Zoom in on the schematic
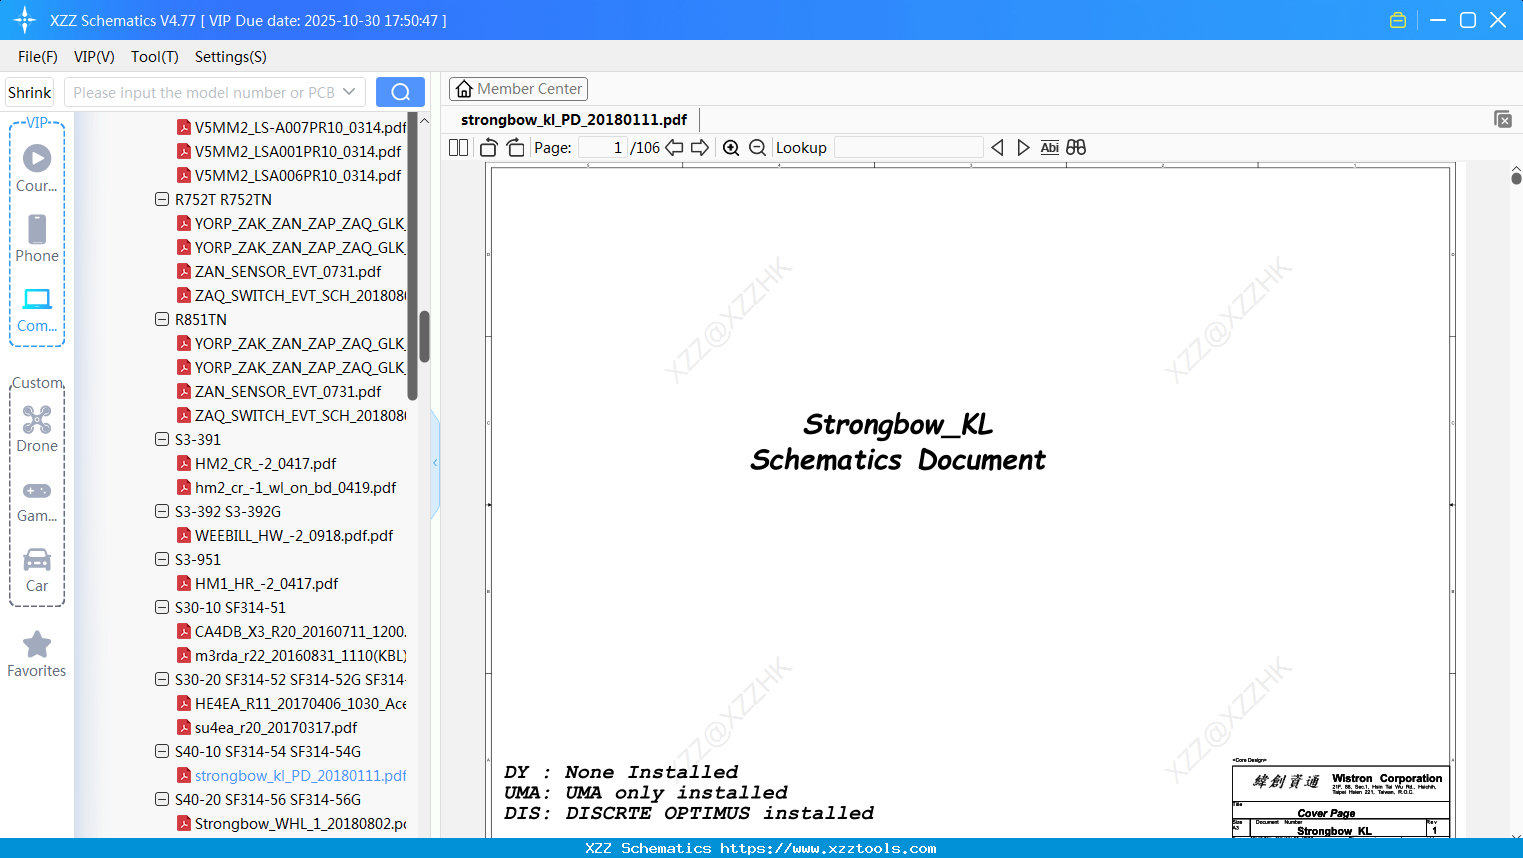Image resolution: width=1523 pixels, height=858 pixels. coord(731,148)
